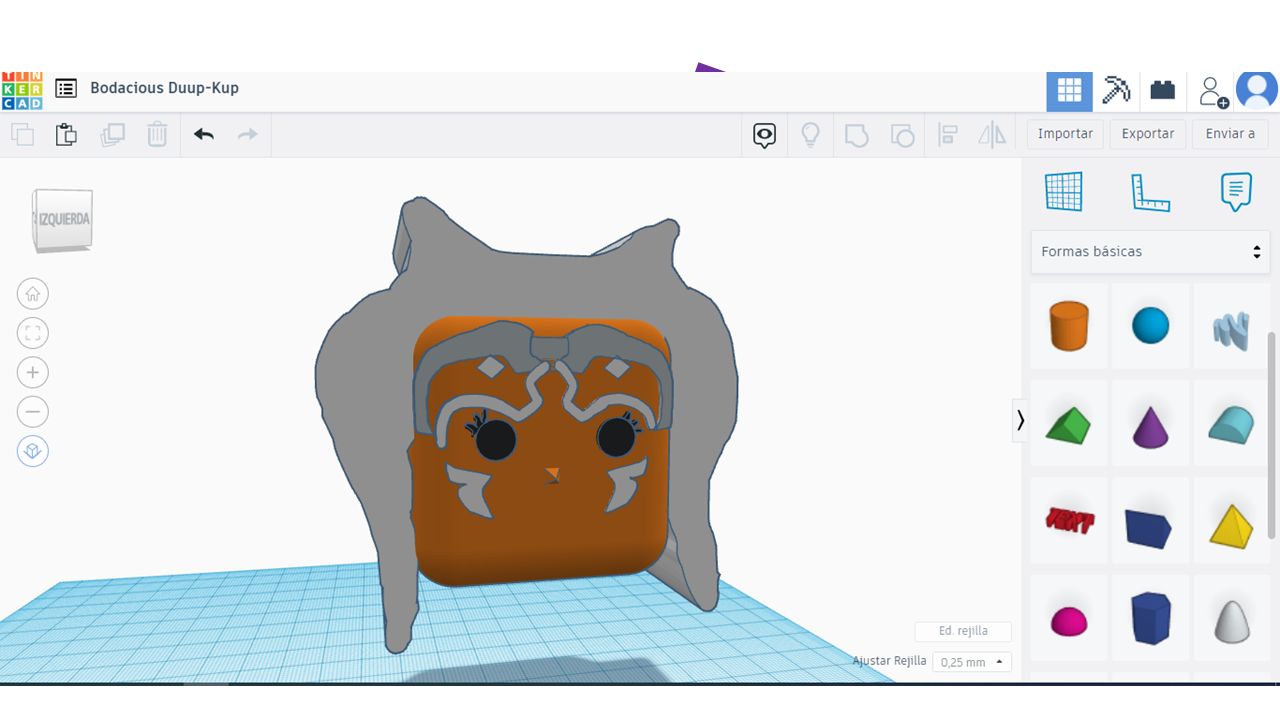Redo the last action
The height and width of the screenshot is (720, 1280).
pyautogui.click(x=248, y=134)
